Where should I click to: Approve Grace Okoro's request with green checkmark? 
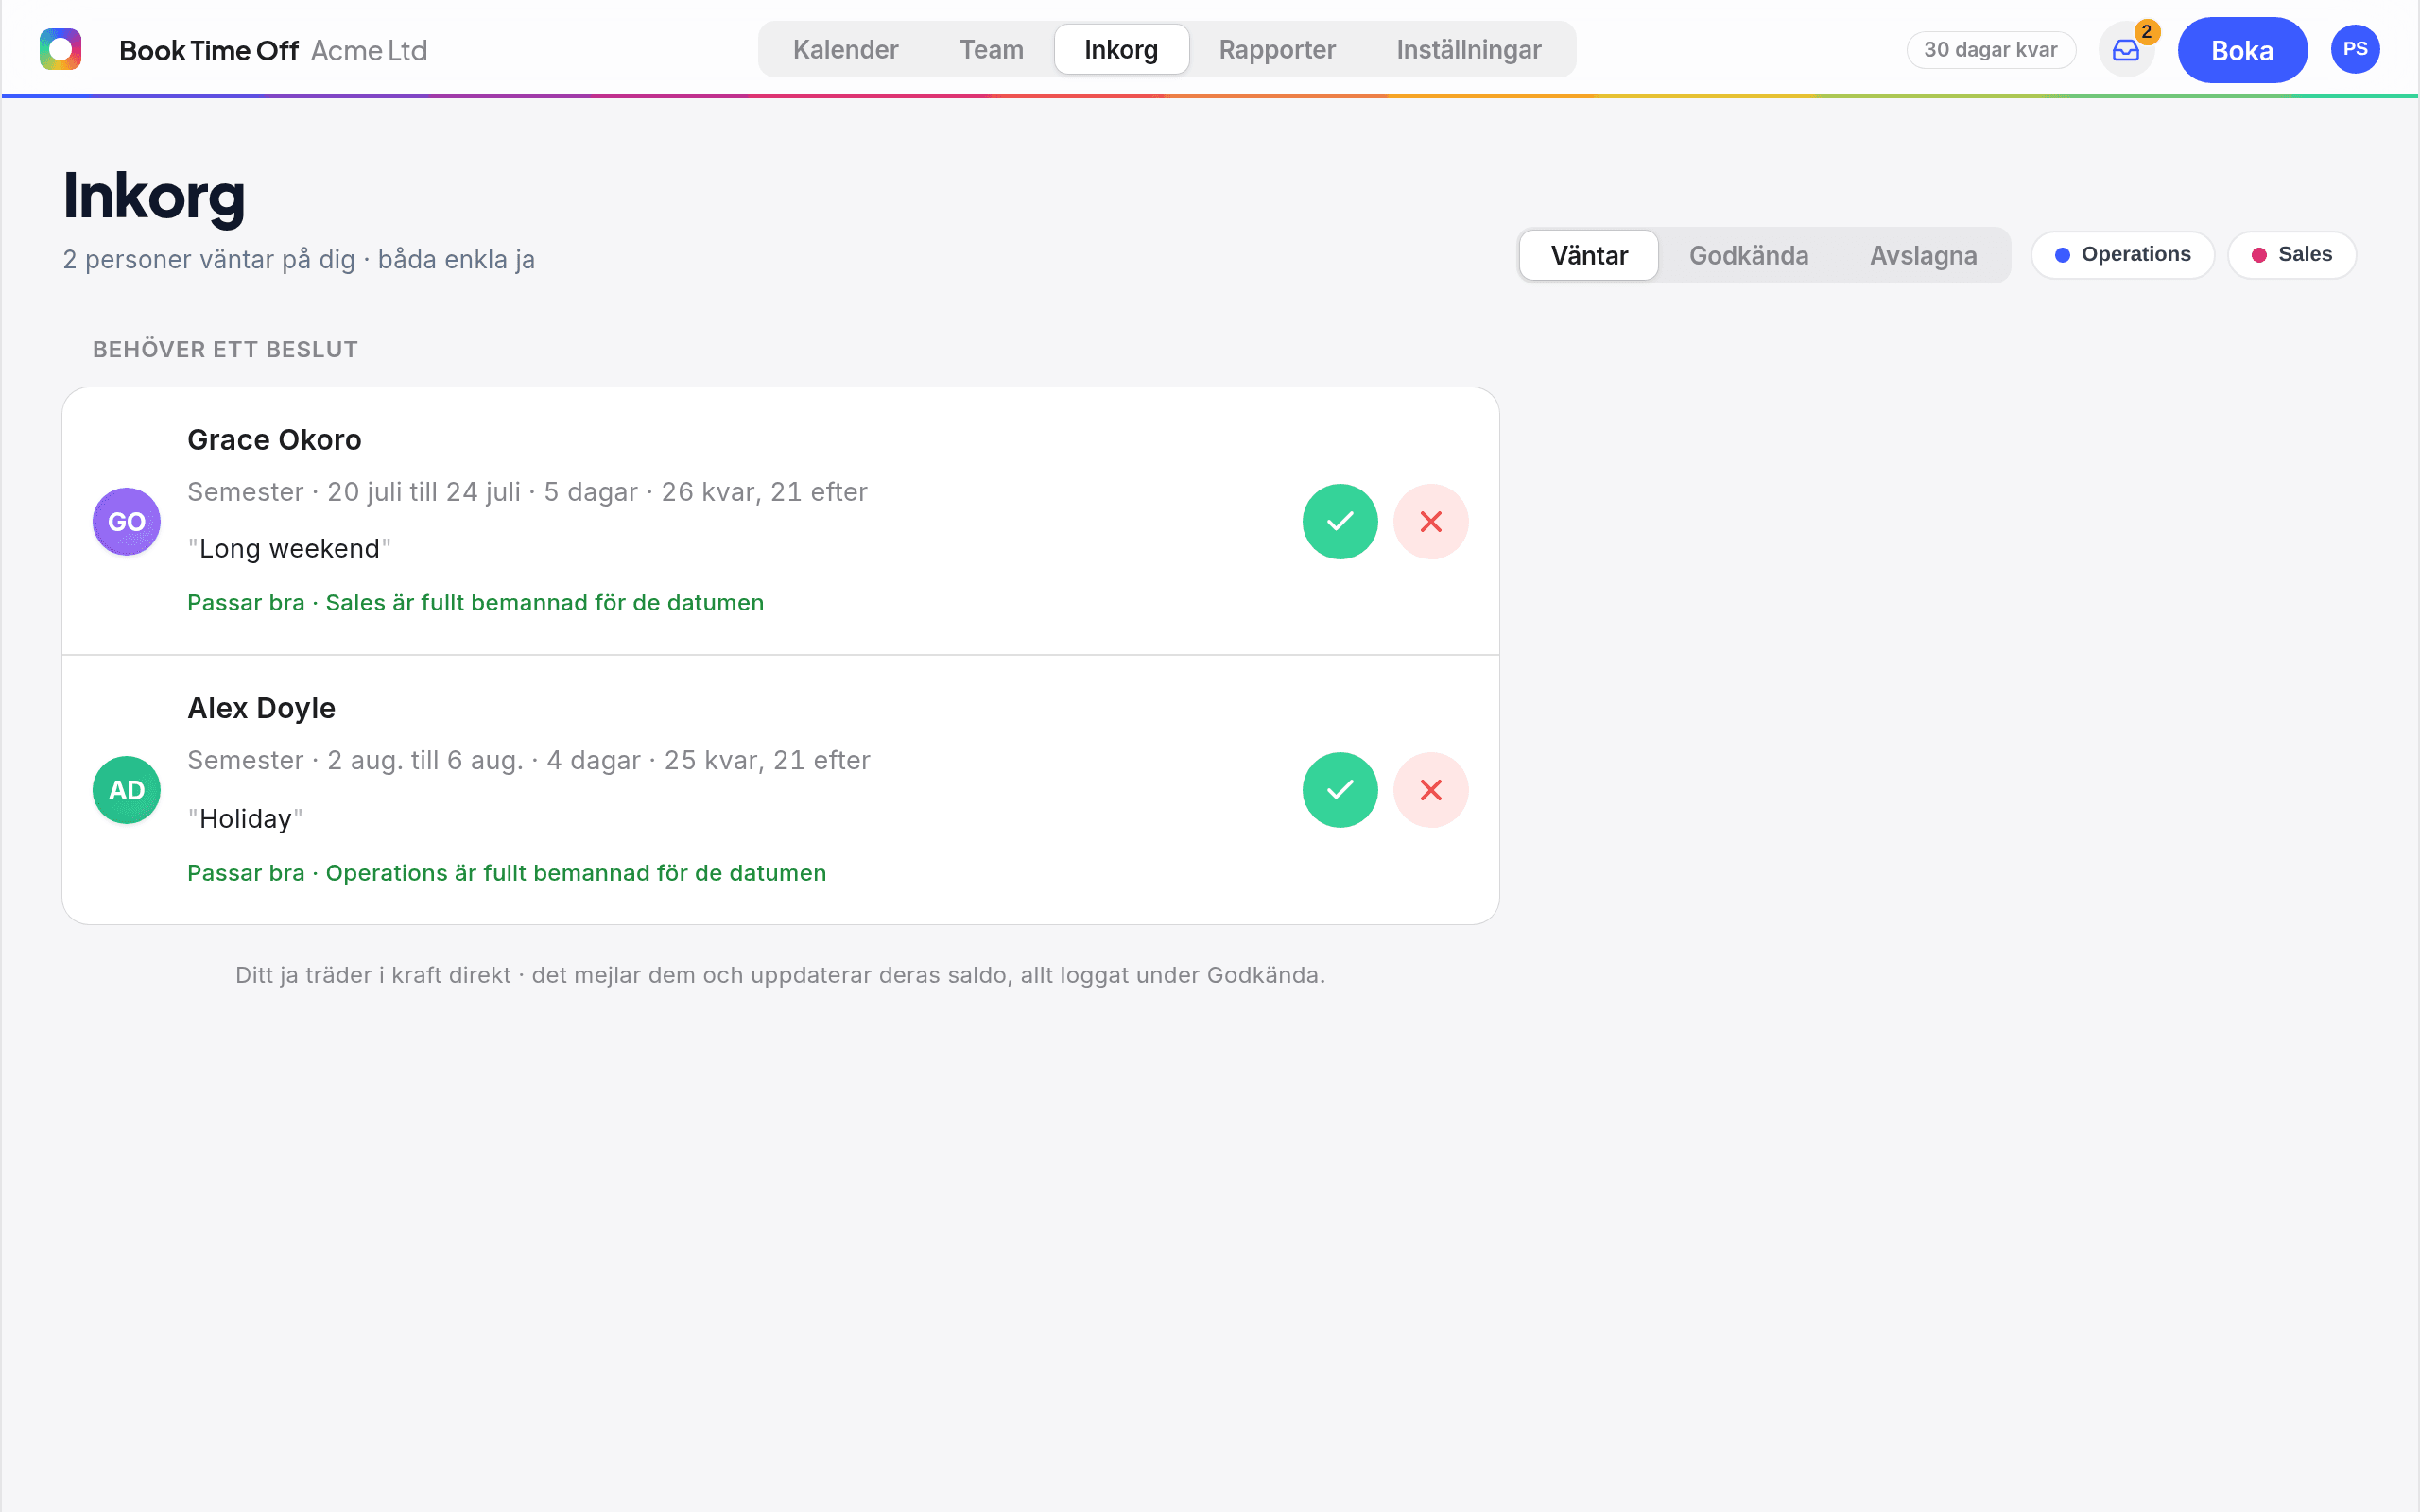point(1340,521)
